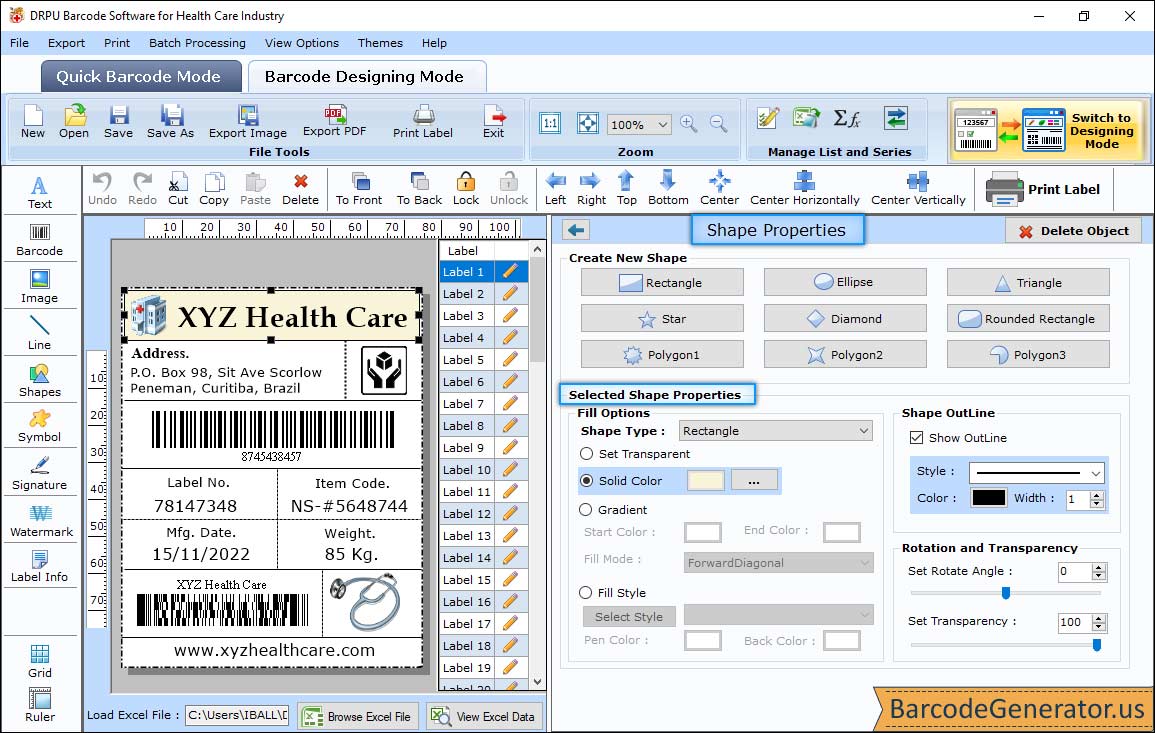
Task: Toggle the Ruler display
Action: (x=40, y=705)
